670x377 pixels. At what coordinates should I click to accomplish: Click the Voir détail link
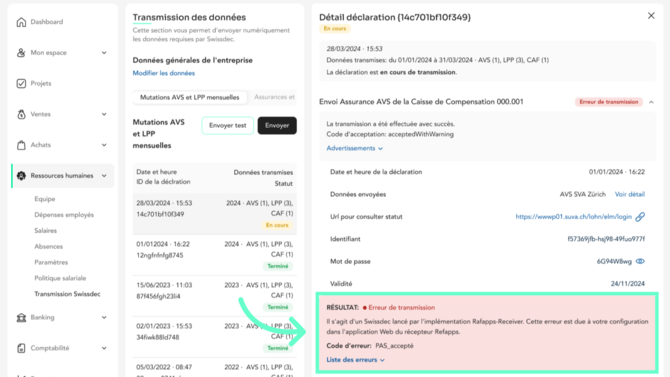(x=630, y=194)
